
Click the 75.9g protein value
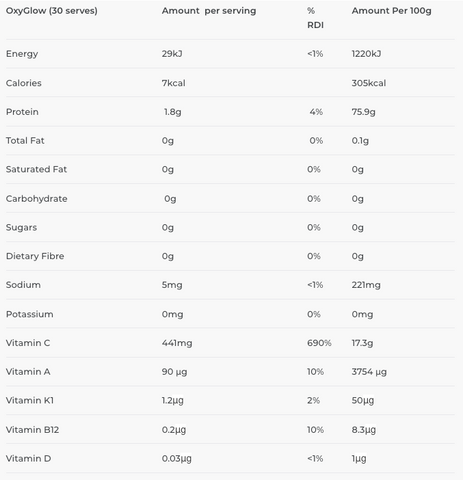(x=363, y=112)
